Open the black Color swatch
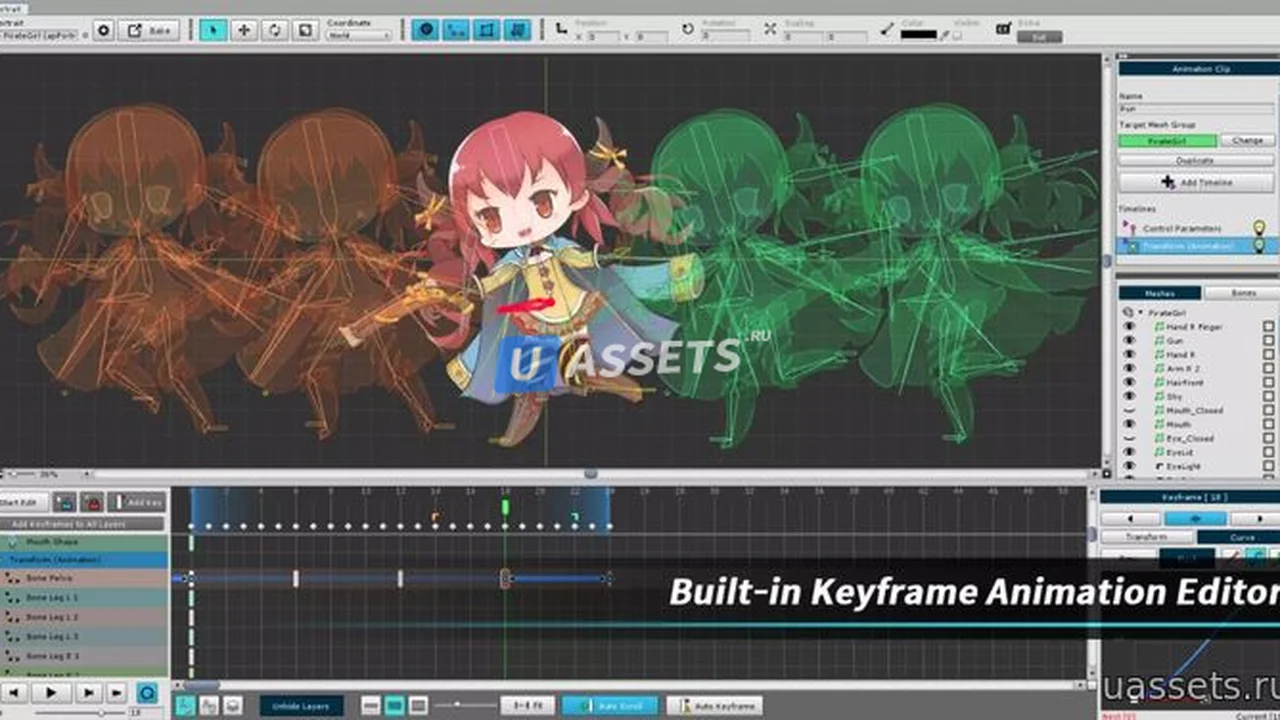Viewport: 1280px width, 720px height. pos(920,35)
